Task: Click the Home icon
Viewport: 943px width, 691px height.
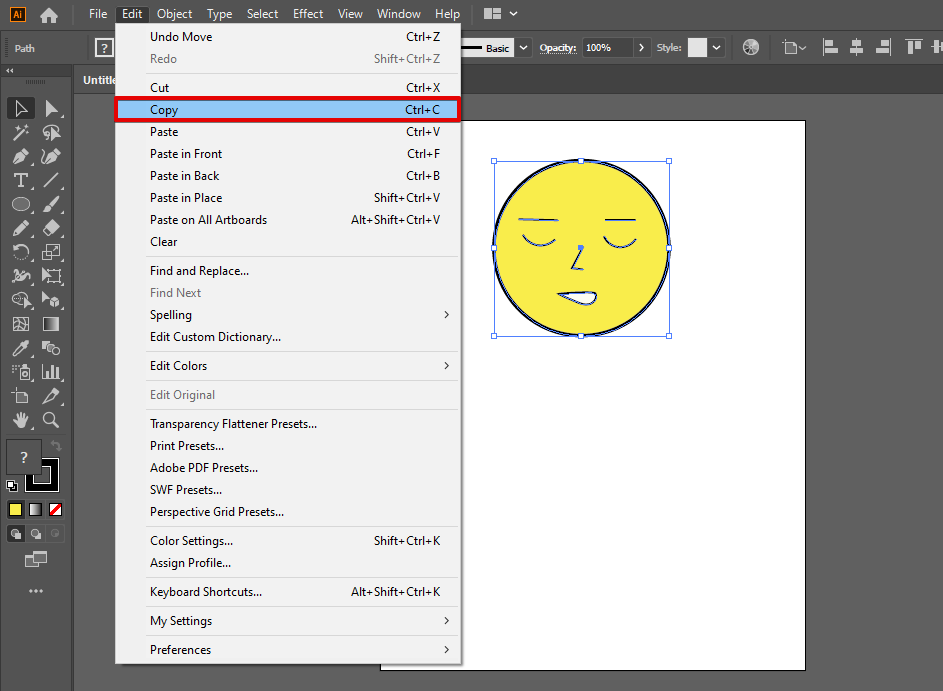Action: point(48,15)
